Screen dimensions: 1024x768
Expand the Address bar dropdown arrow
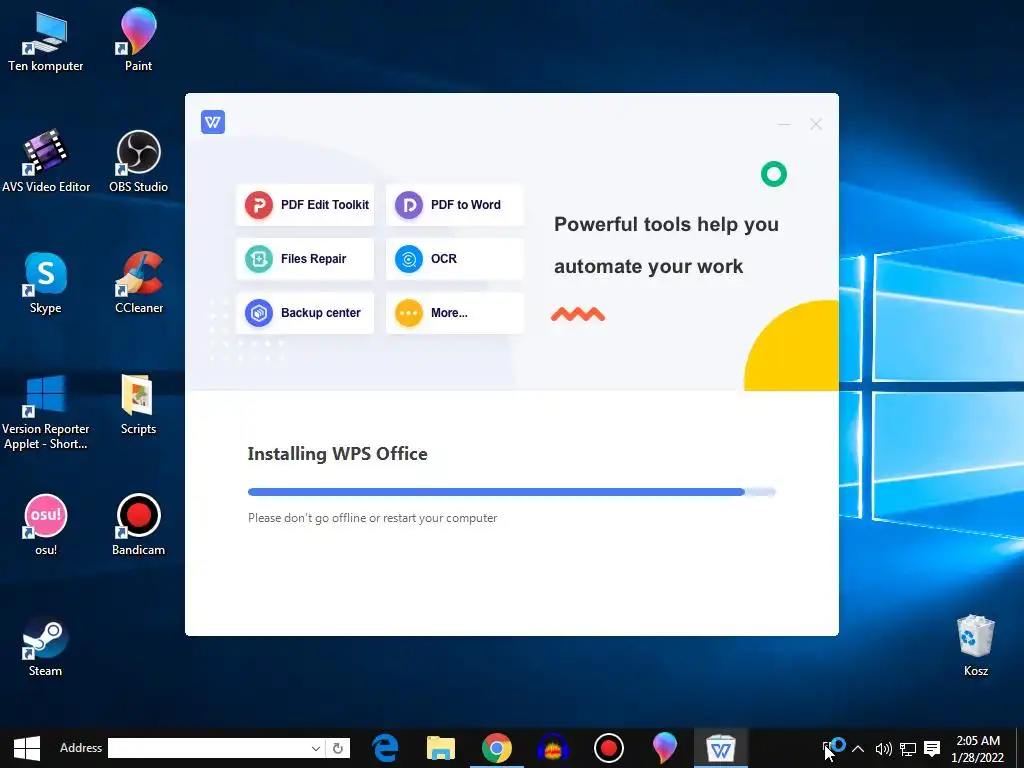315,748
